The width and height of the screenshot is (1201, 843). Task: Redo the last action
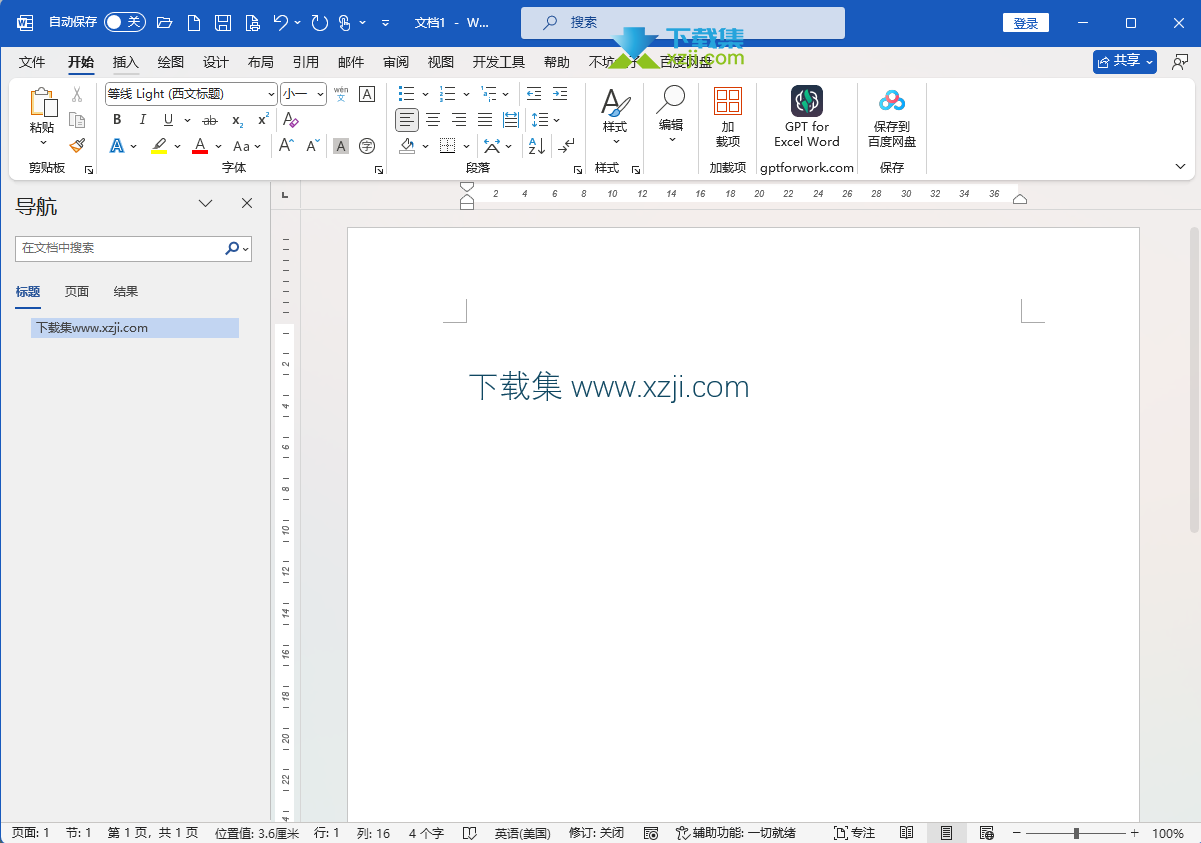[x=319, y=22]
